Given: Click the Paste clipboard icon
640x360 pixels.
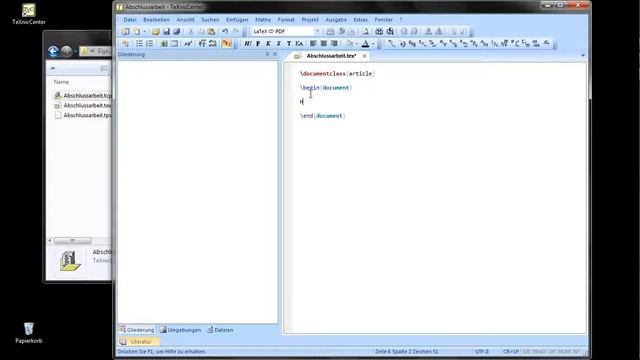Looking at the screenshot, I should [x=211, y=31].
